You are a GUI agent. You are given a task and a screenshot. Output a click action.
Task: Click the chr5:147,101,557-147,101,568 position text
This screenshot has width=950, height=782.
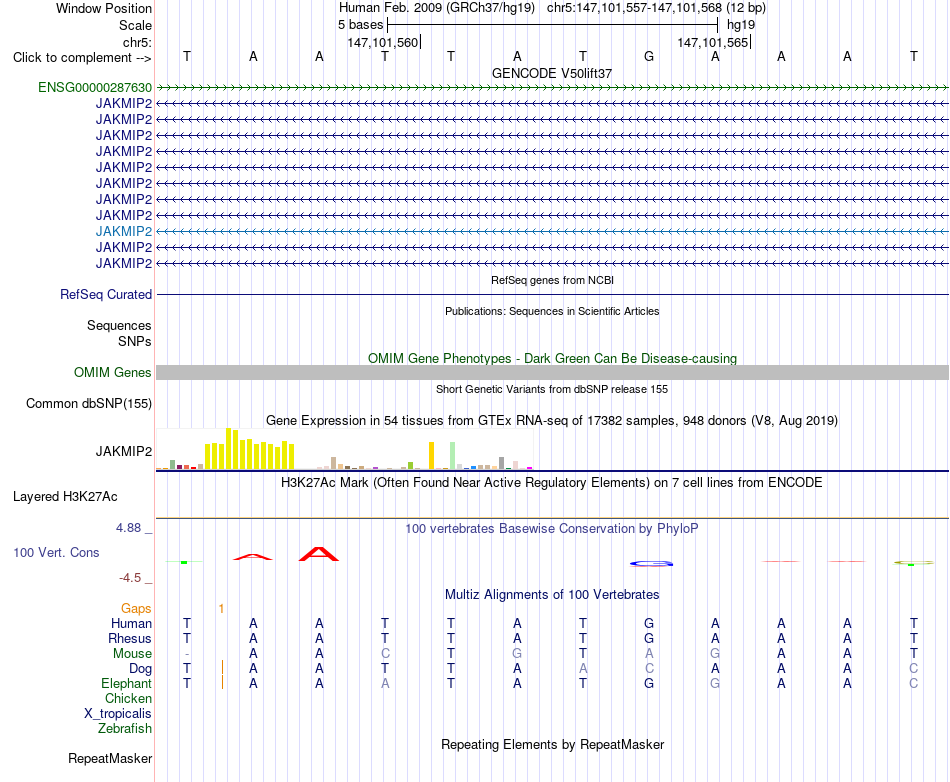656,8
